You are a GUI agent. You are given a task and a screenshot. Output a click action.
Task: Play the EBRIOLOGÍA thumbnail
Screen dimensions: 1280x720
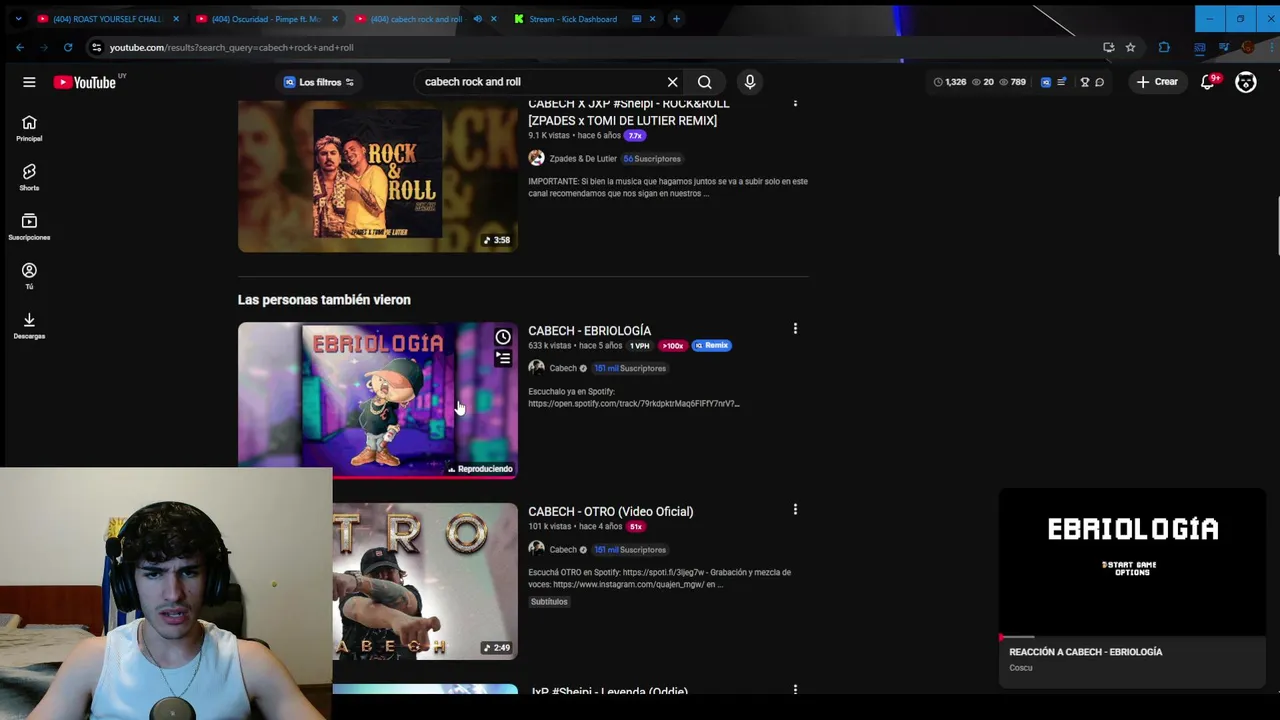pyautogui.click(x=378, y=400)
